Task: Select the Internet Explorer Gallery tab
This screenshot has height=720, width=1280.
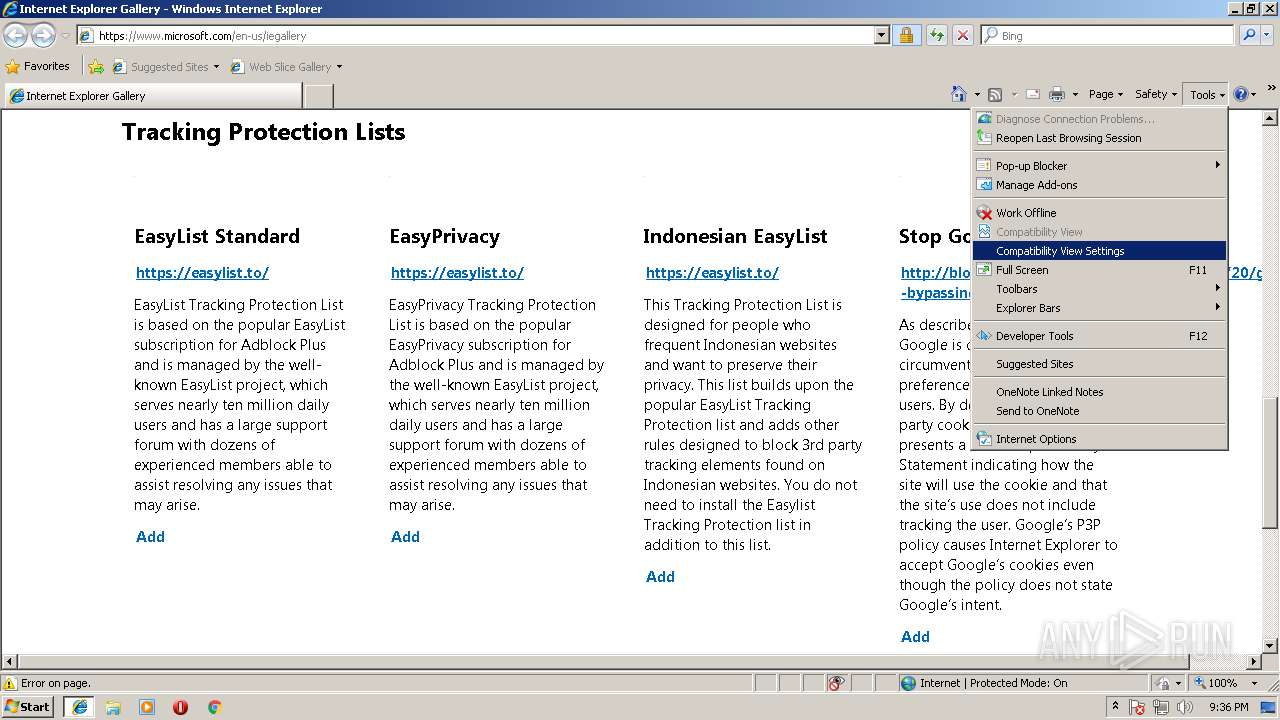Action: pos(152,96)
